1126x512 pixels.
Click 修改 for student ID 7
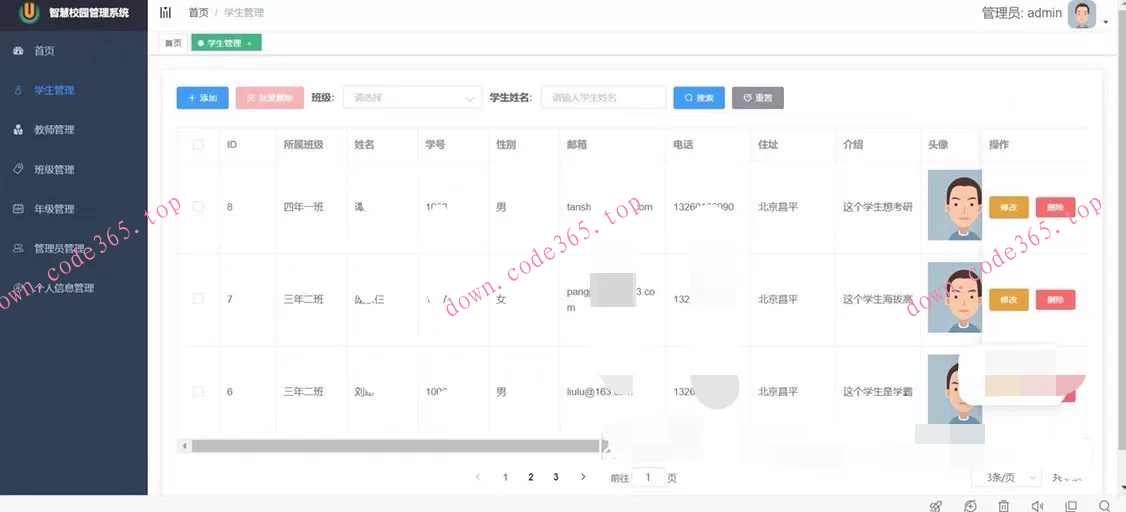1009,299
